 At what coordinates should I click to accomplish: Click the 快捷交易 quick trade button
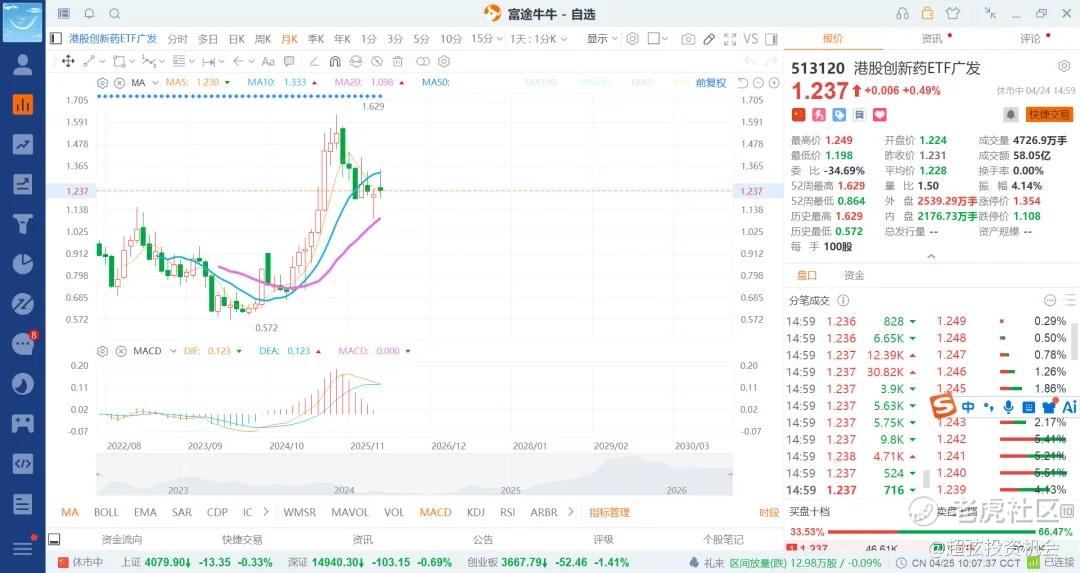pyautogui.click(x=1049, y=115)
